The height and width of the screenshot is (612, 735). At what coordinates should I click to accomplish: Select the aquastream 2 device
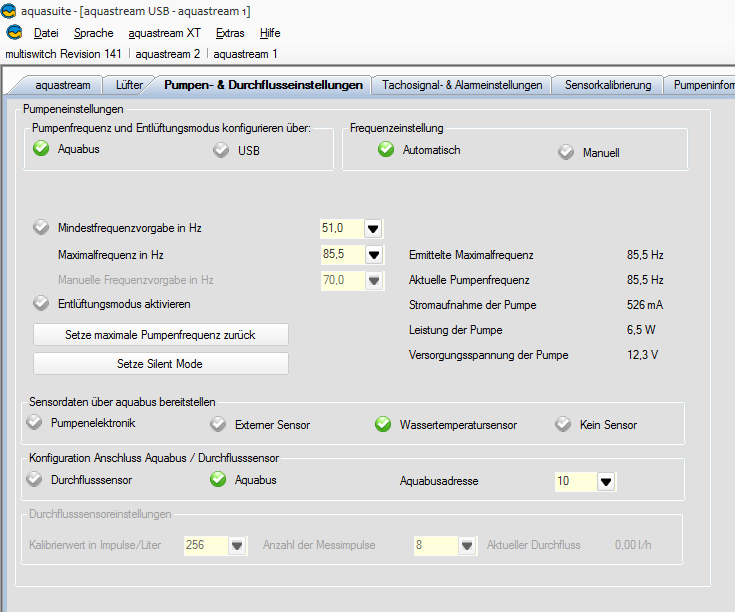coord(168,54)
